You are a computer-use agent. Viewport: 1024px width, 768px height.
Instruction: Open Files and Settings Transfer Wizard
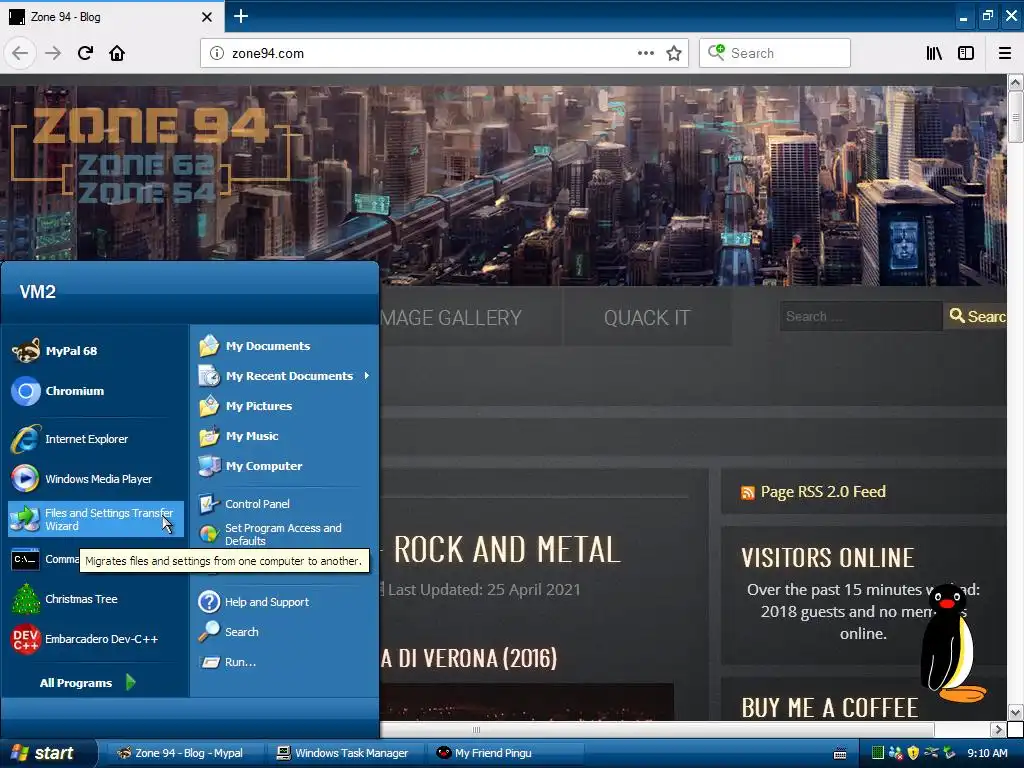click(95, 519)
